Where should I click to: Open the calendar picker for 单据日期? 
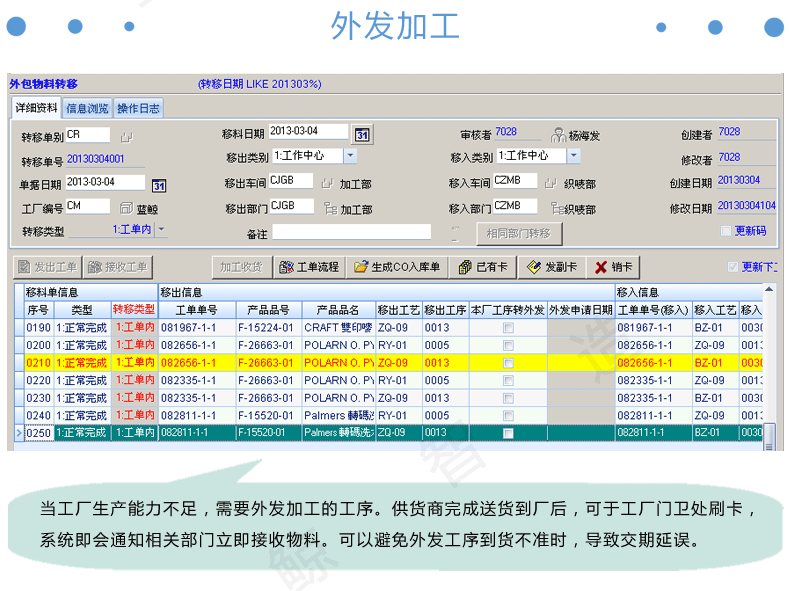click(x=159, y=186)
